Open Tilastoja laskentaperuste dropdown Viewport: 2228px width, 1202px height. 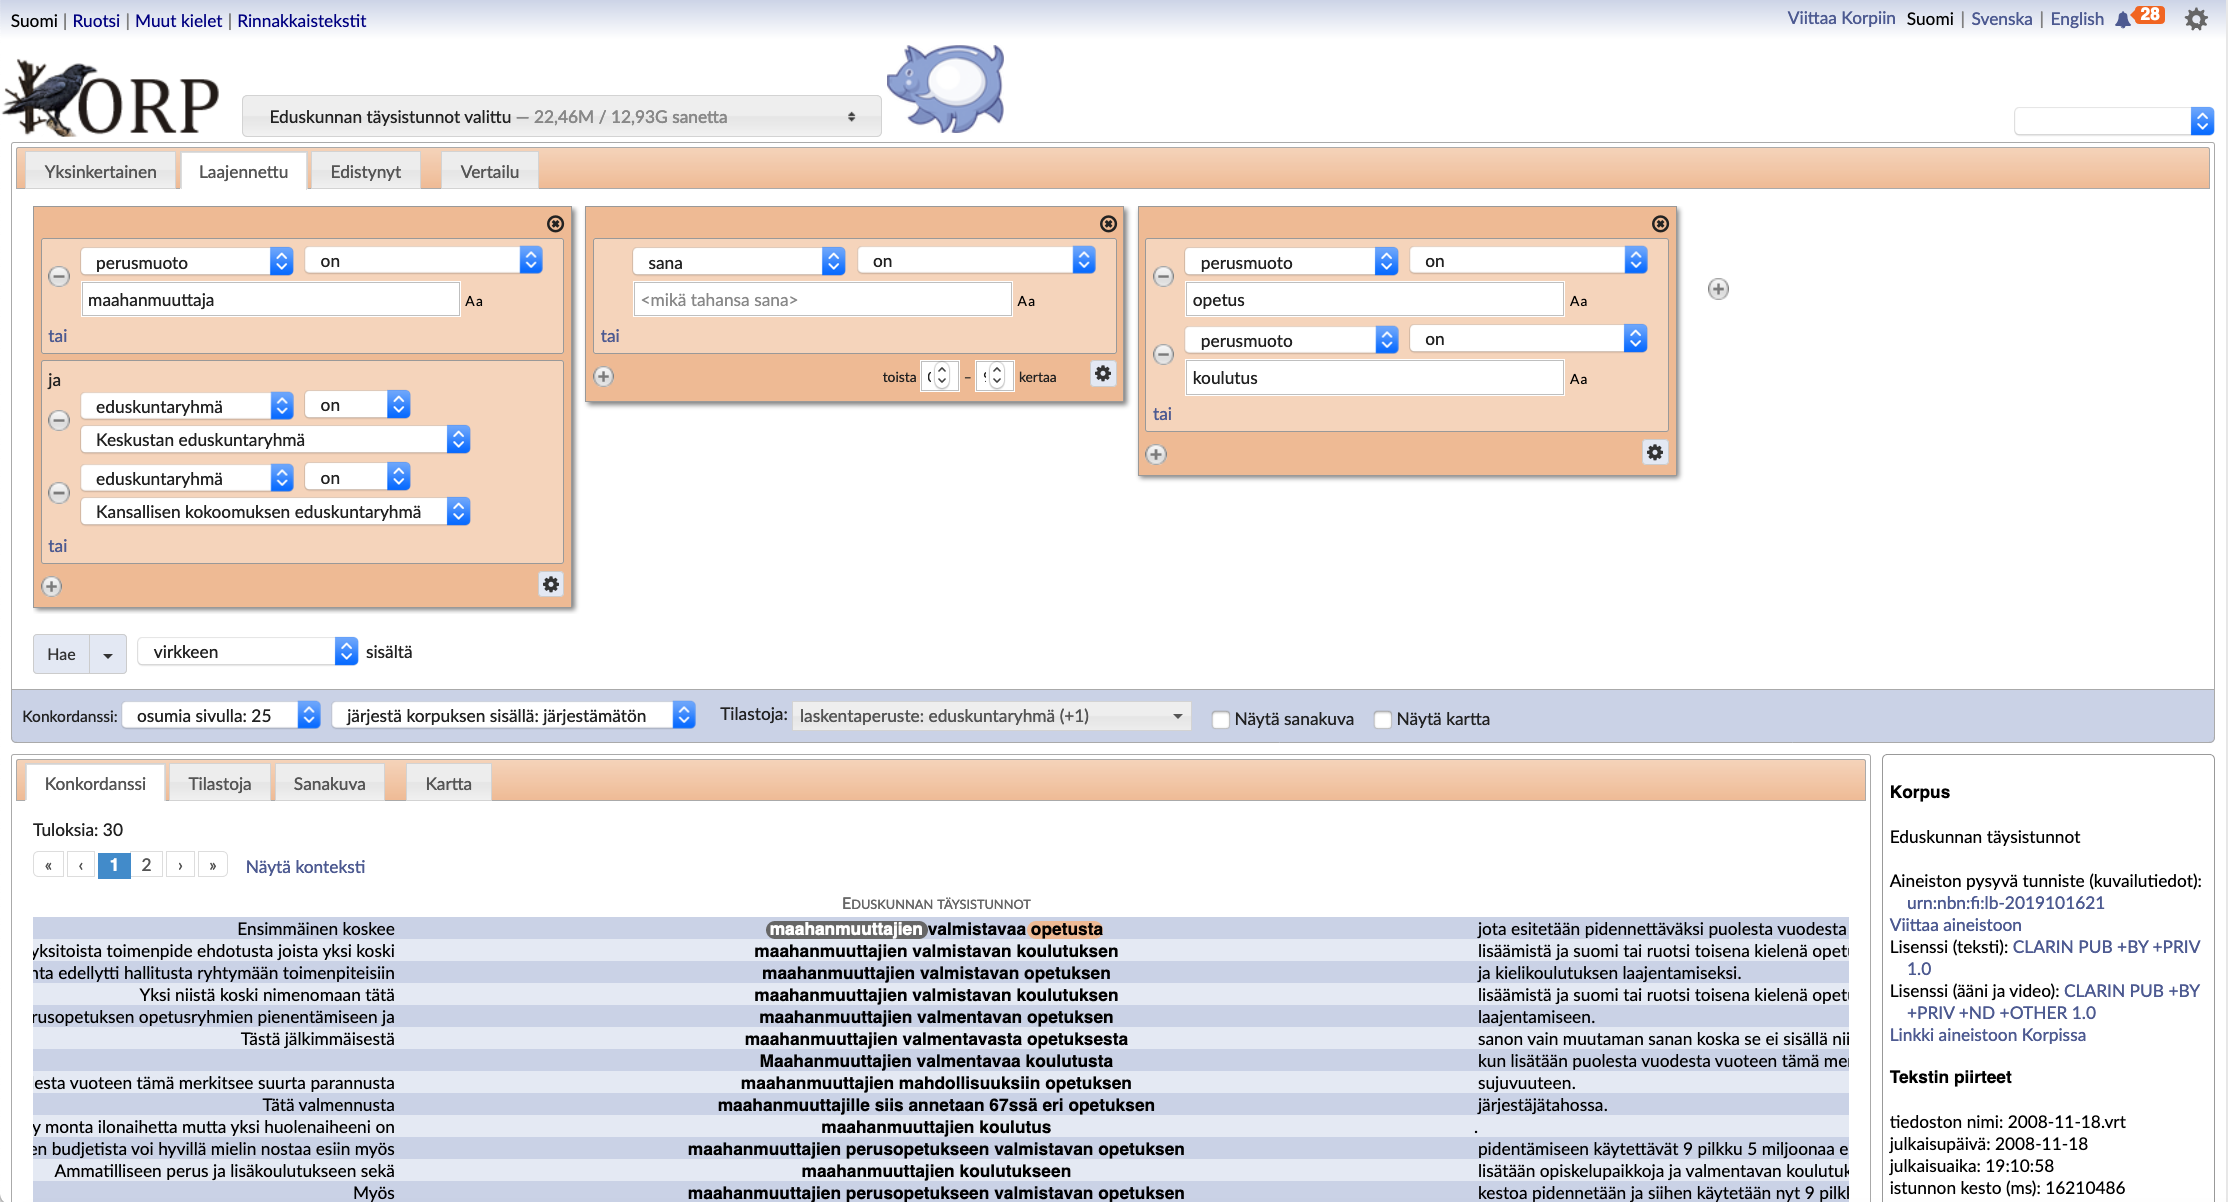click(x=990, y=716)
